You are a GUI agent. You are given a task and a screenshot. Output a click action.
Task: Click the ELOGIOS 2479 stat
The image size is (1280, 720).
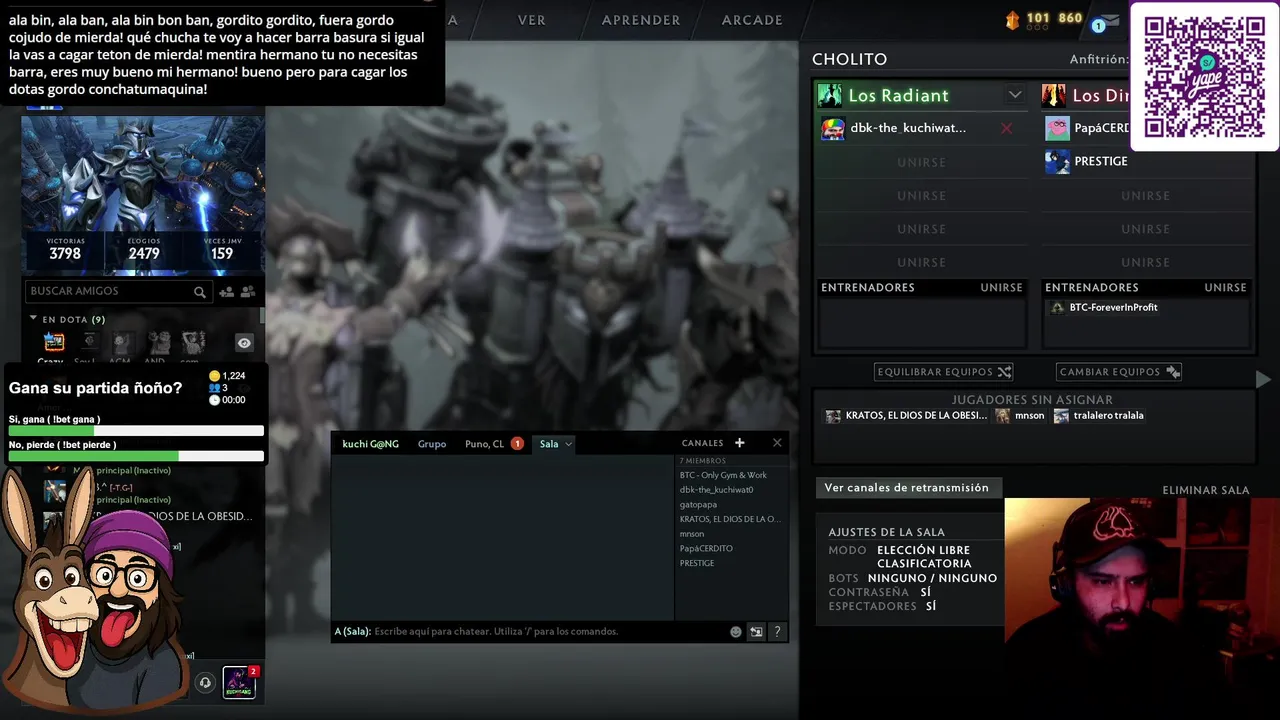tap(143, 249)
